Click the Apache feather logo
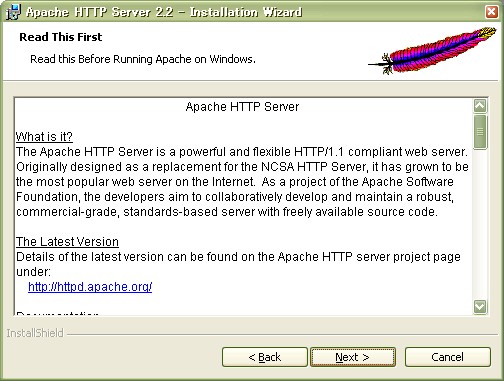The image size is (504, 381). 432,51
